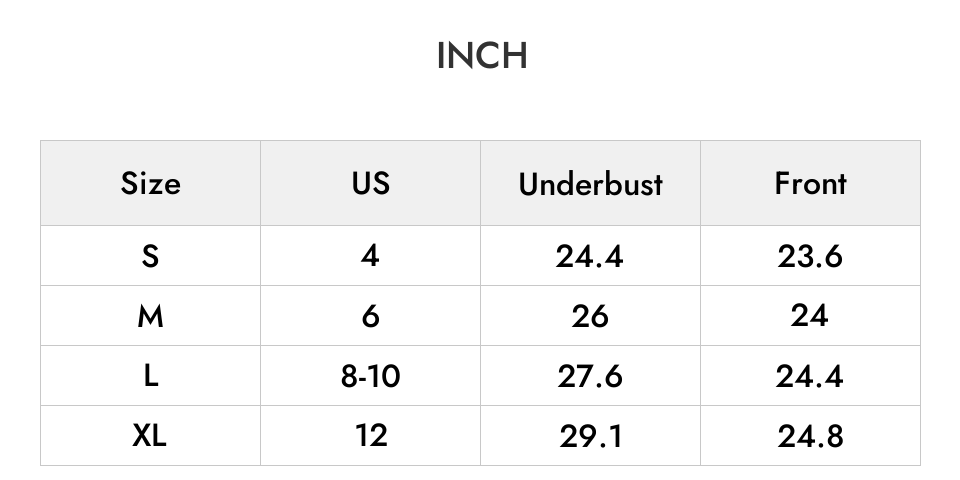Select the size XL cell
This screenshot has height=480, width=960.
click(151, 436)
